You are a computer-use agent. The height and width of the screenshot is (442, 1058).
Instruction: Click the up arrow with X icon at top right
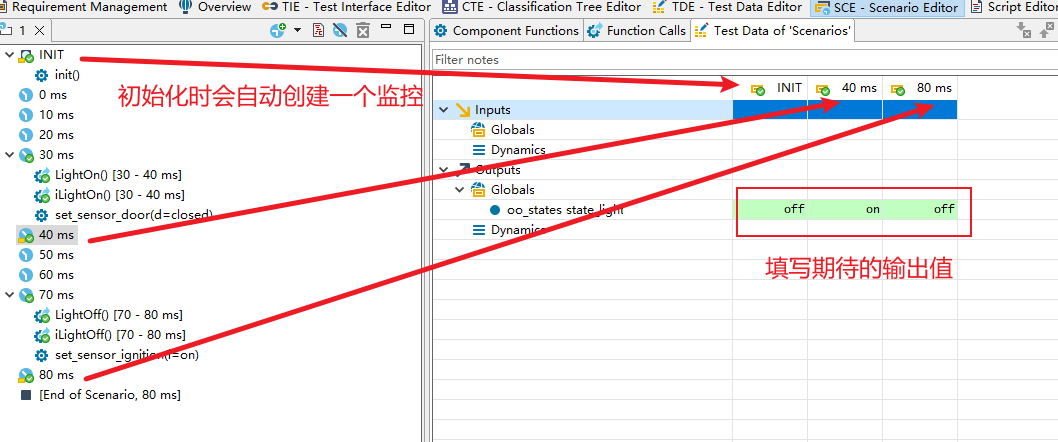pos(1048,30)
